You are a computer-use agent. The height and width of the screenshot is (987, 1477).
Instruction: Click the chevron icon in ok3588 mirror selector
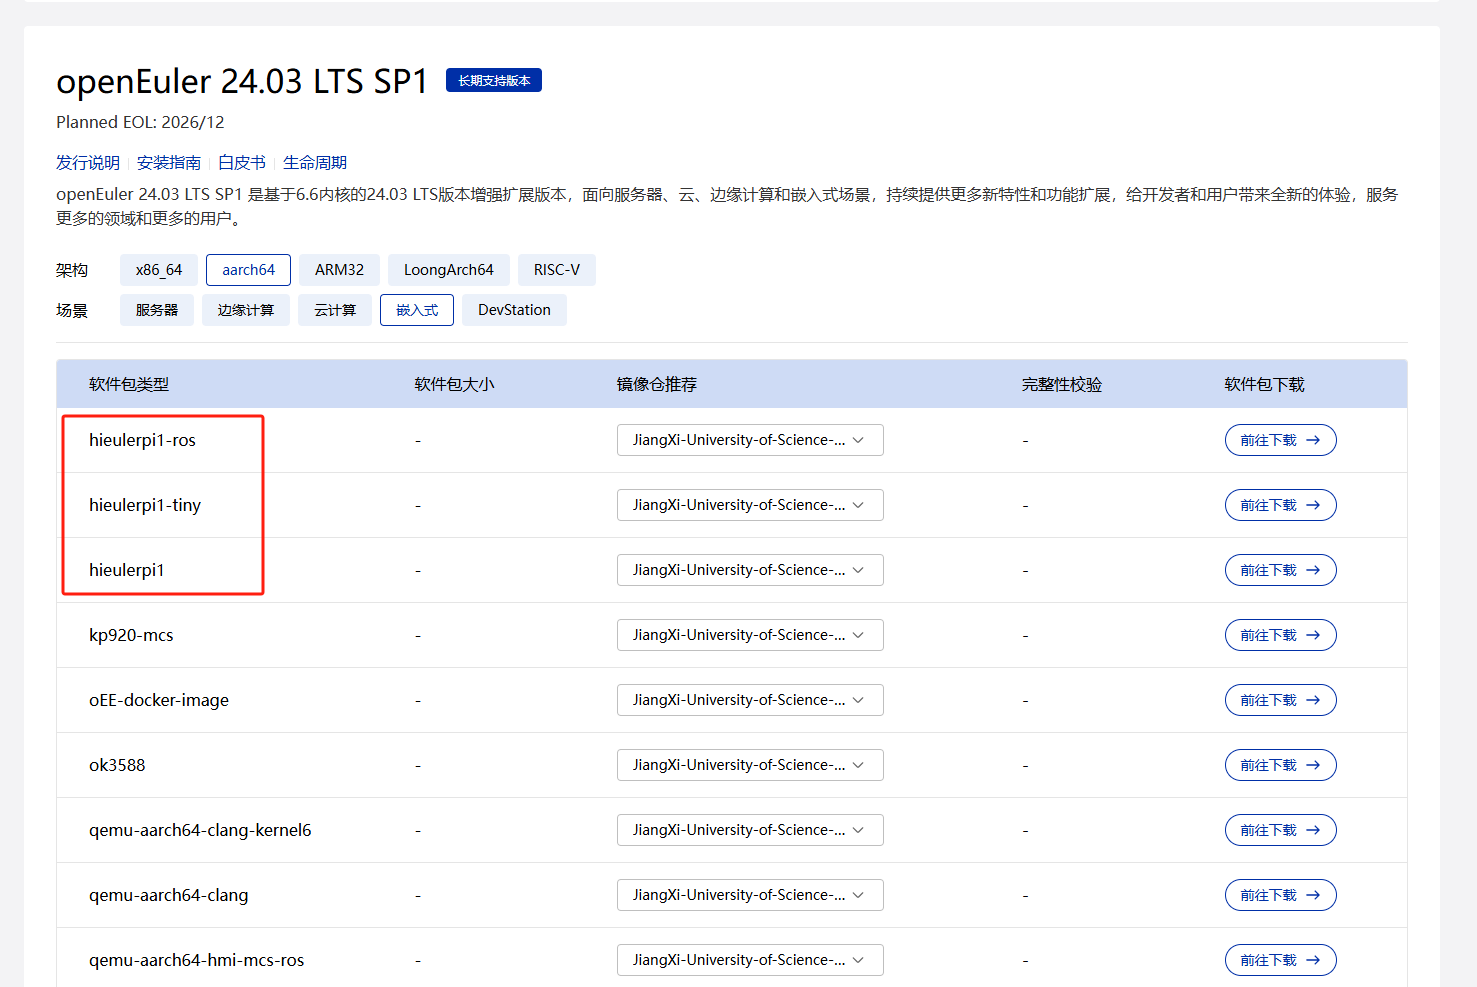[x=858, y=765]
